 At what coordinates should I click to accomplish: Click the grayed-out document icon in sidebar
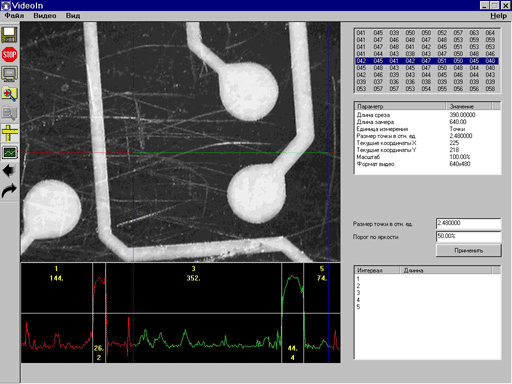[x=9, y=113]
